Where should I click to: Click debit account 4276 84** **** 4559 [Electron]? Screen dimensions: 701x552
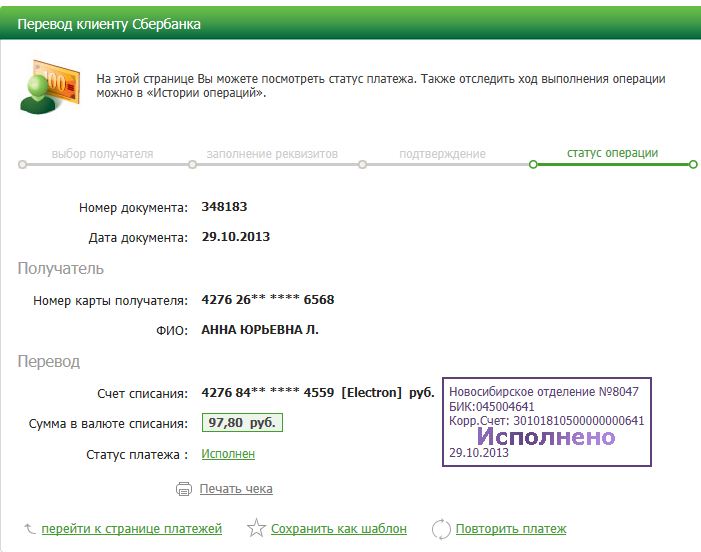(302, 392)
